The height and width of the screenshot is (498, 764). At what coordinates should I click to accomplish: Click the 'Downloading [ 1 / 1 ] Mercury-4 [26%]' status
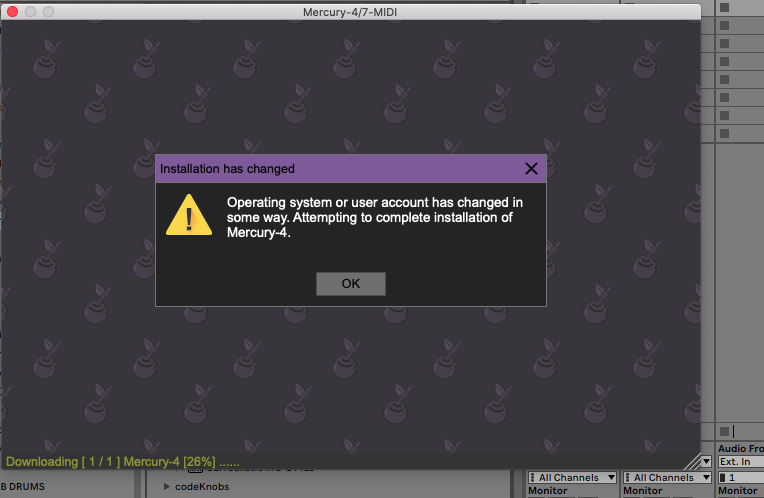[122, 461]
